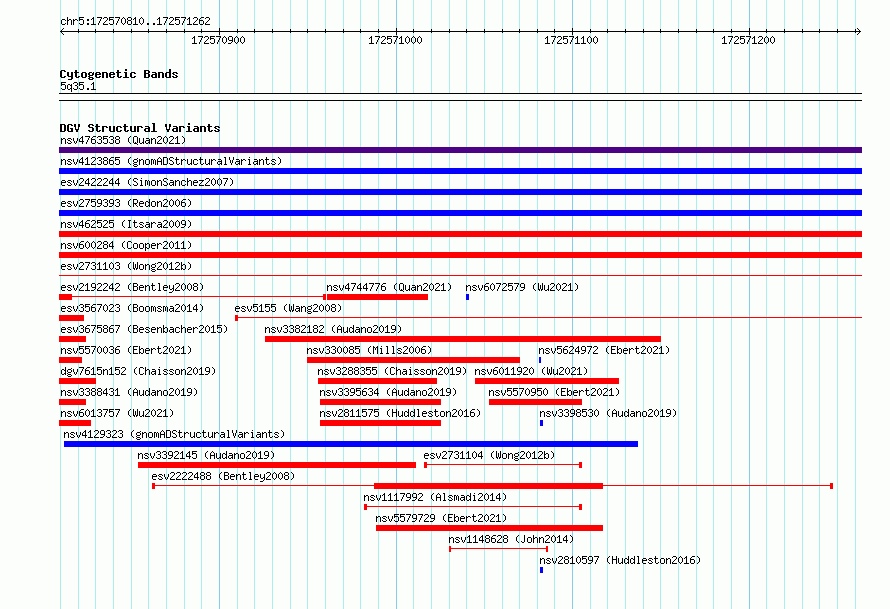Select the nsv4129323 (gnomADStructuralVariants) label
The width and height of the screenshot is (890, 609).
pos(174,434)
